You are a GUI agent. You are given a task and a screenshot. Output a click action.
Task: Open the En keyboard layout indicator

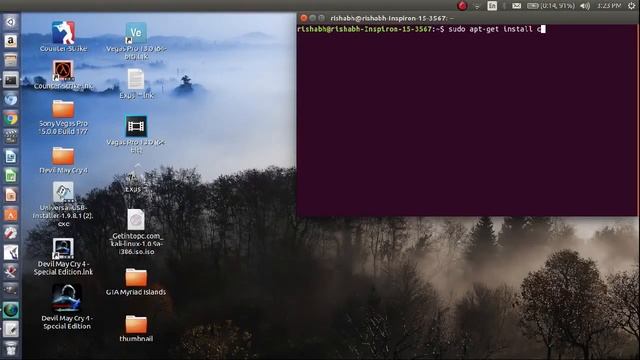point(492,6)
